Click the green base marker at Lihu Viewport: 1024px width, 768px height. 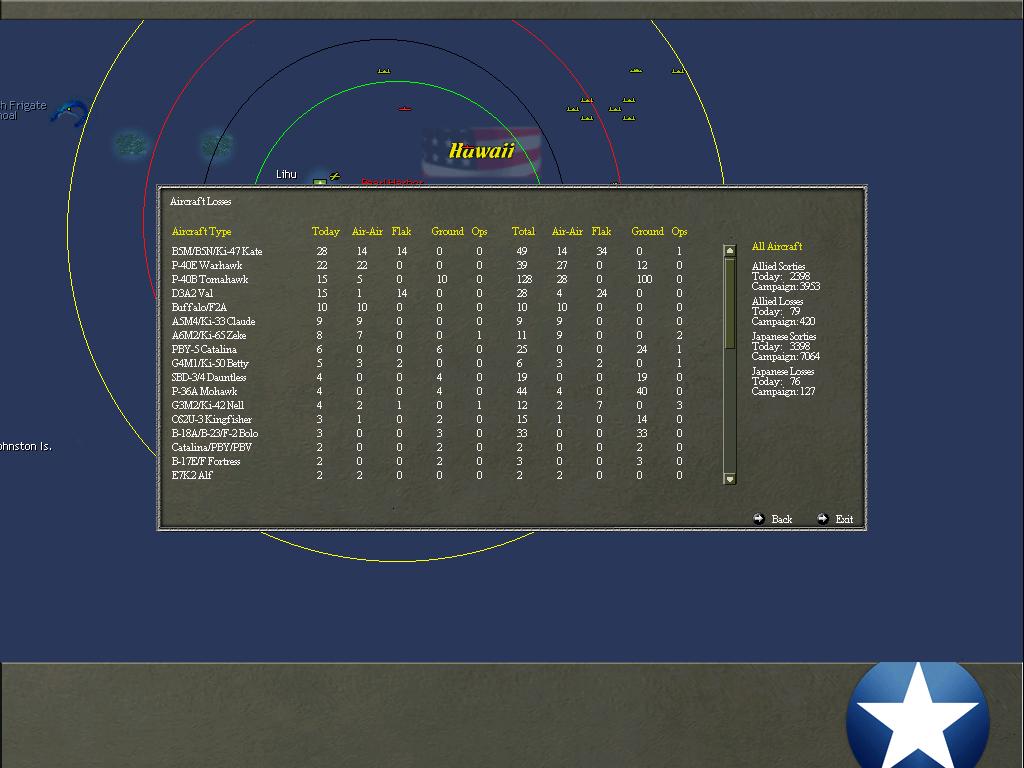coord(320,181)
